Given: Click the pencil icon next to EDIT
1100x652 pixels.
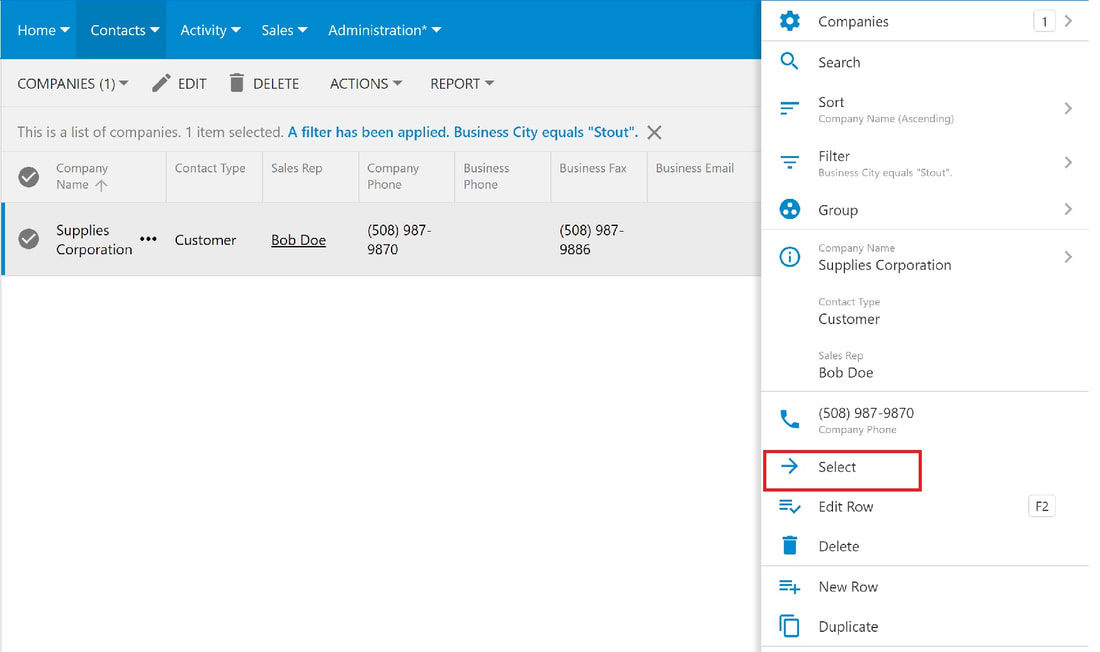Looking at the screenshot, I should 161,83.
